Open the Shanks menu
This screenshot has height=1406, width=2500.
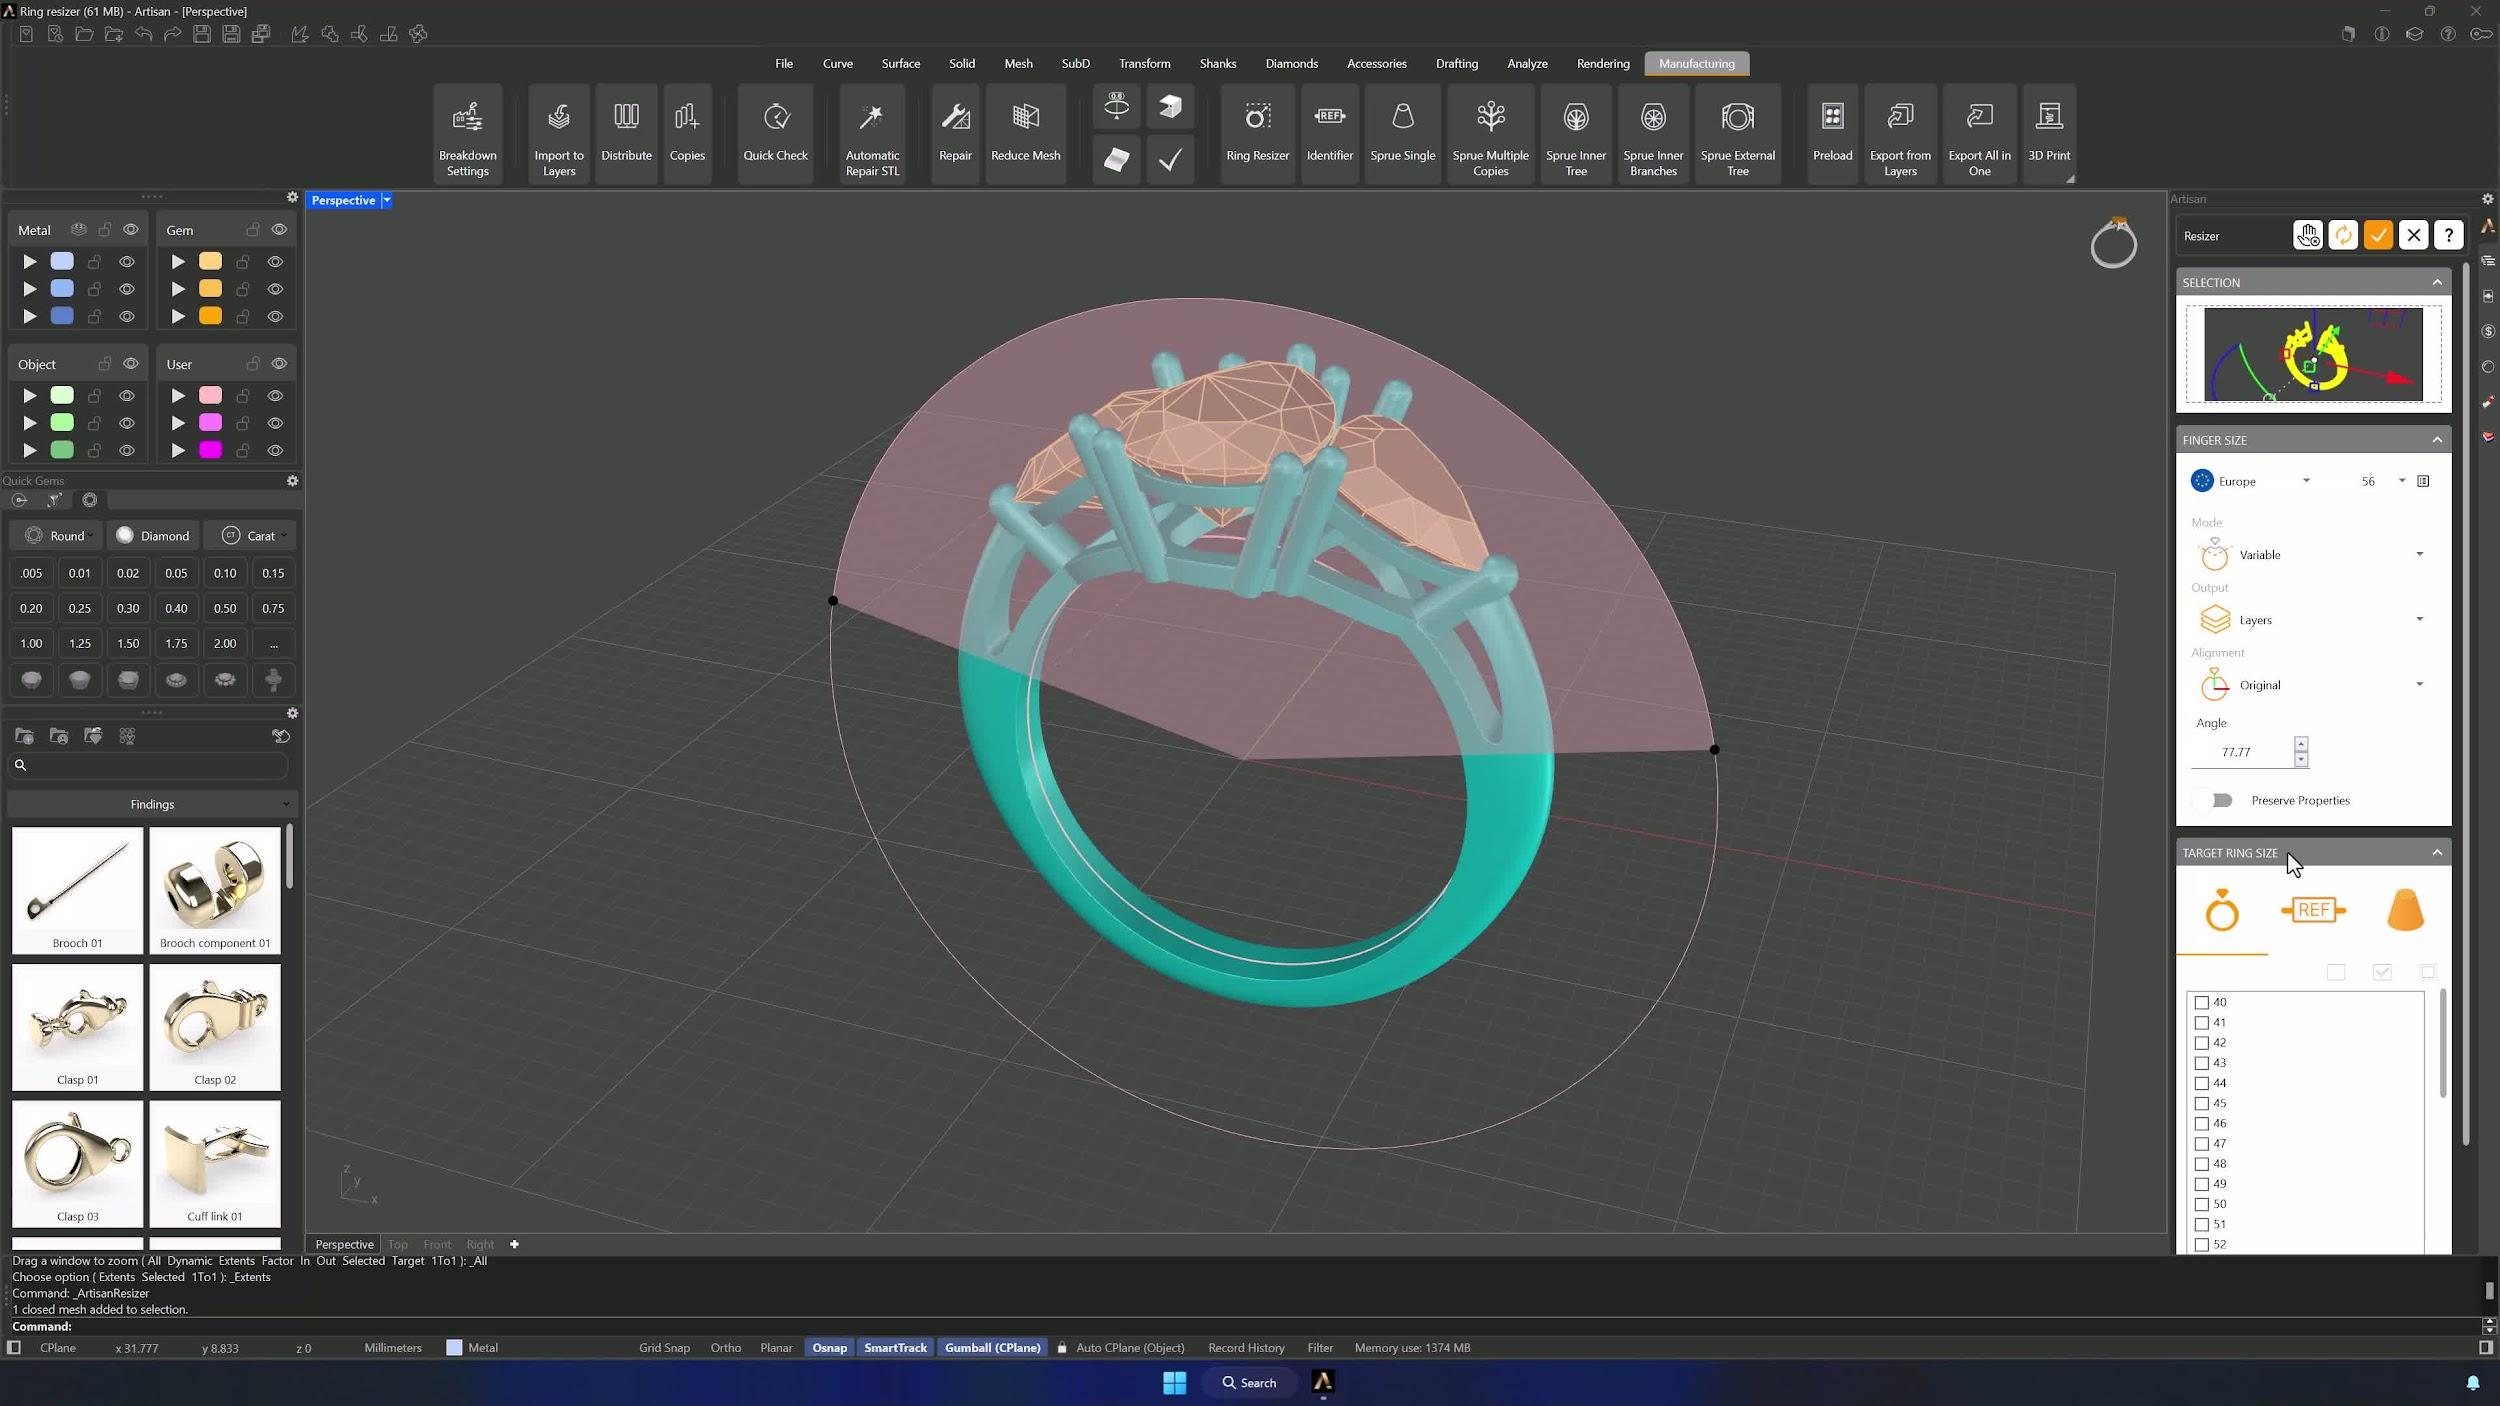(x=1217, y=63)
